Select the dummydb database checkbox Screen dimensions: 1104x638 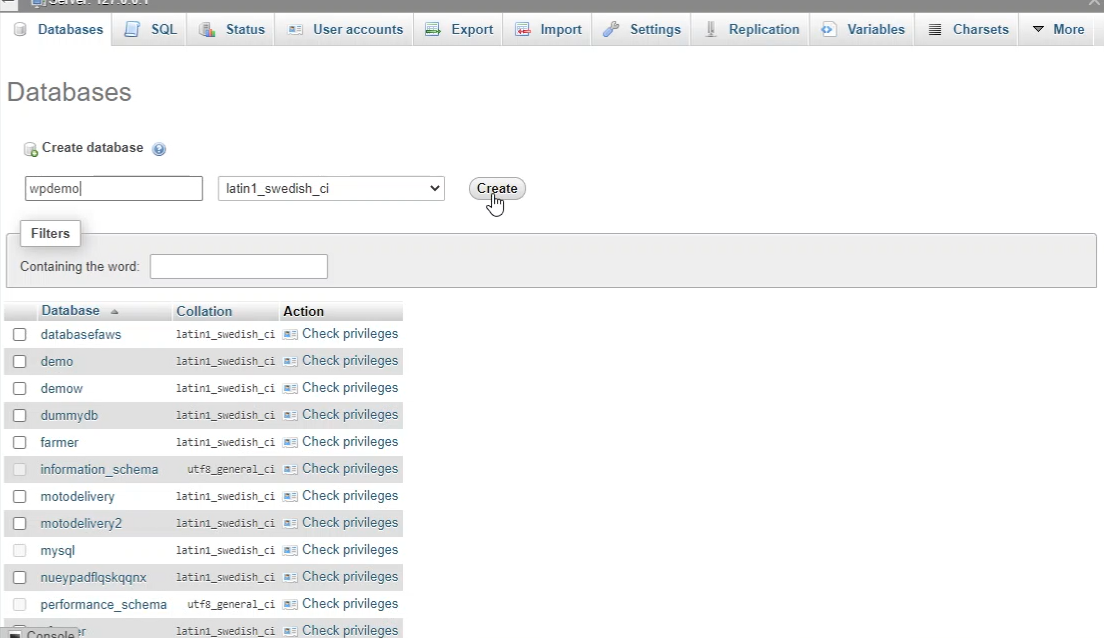point(19,416)
